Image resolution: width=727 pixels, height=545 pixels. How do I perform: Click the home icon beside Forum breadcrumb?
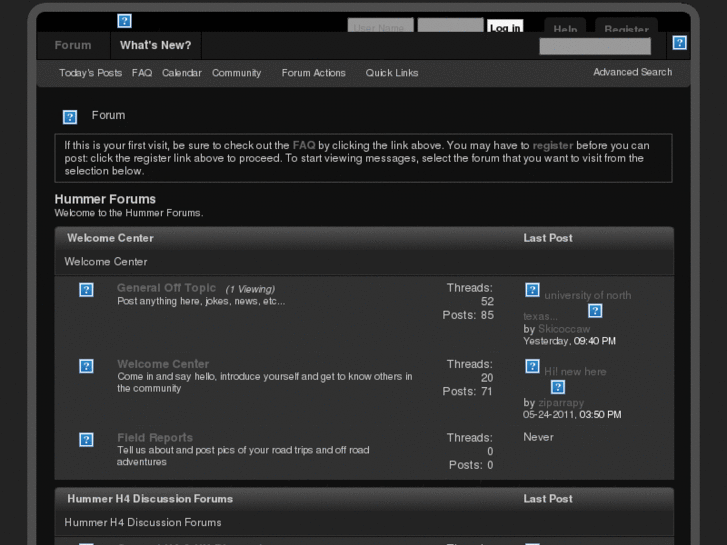tap(70, 117)
